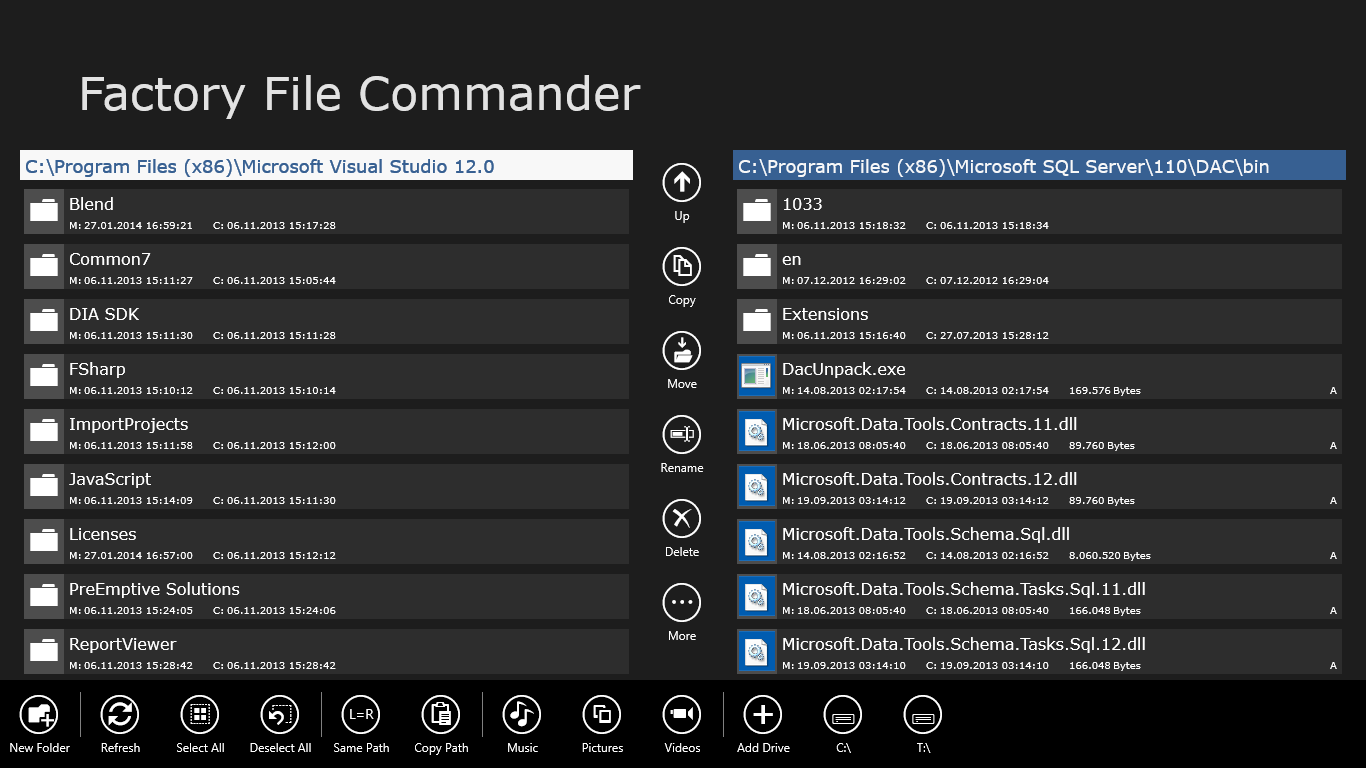Click the Delete icon
The width and height of the screenshot is (1366, 768).
coord(682,519)
